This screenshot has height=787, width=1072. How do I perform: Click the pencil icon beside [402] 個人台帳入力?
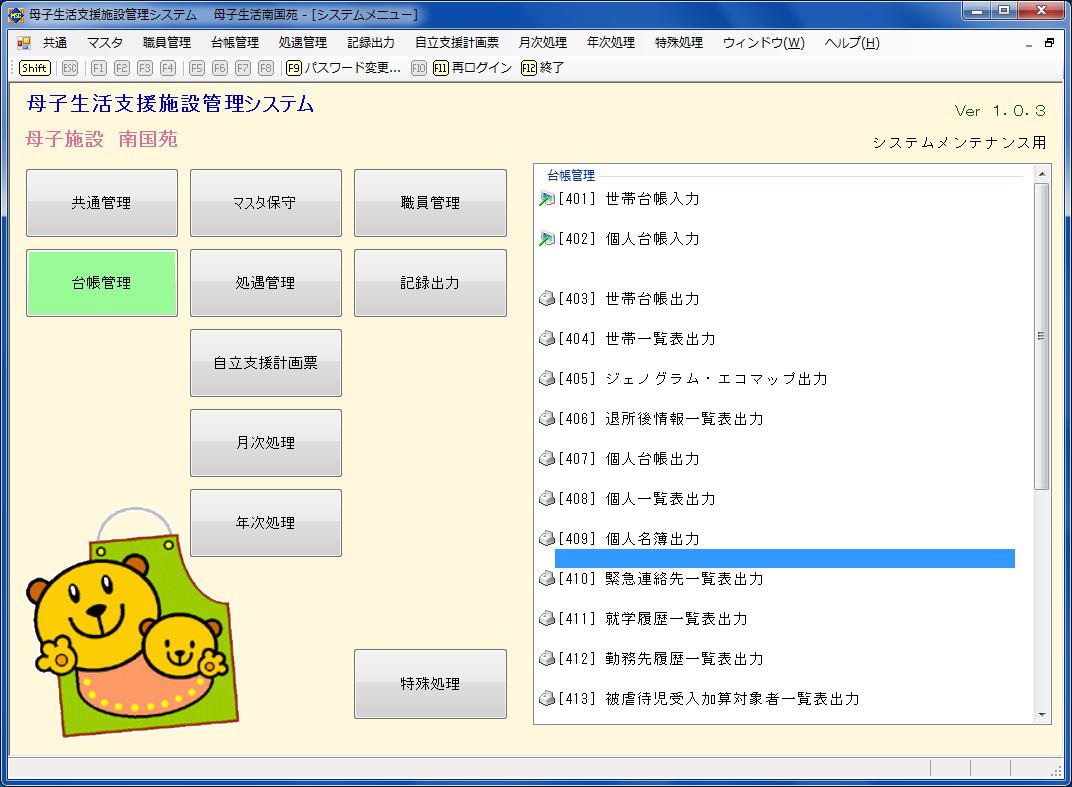[x=546, y=239]
